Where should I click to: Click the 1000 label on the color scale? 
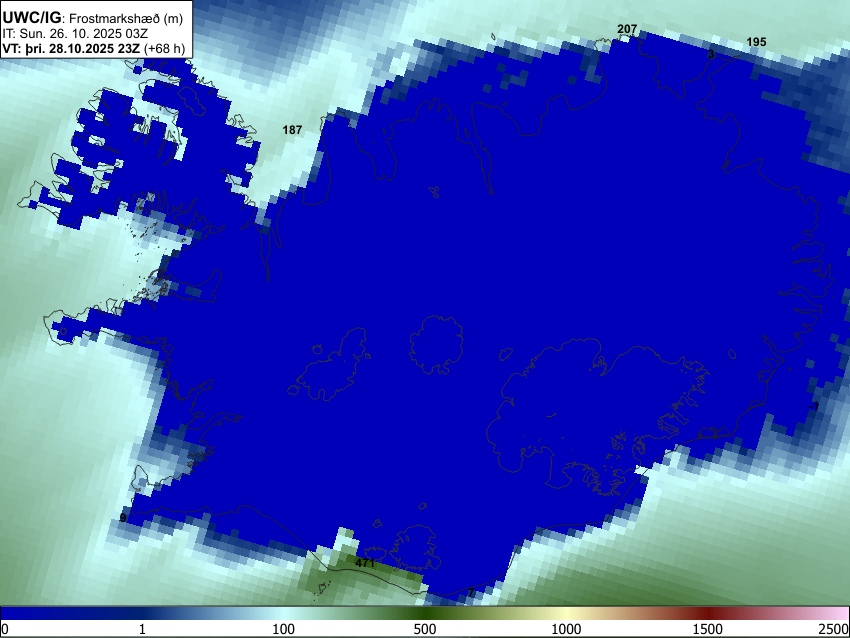coord(566,629)
